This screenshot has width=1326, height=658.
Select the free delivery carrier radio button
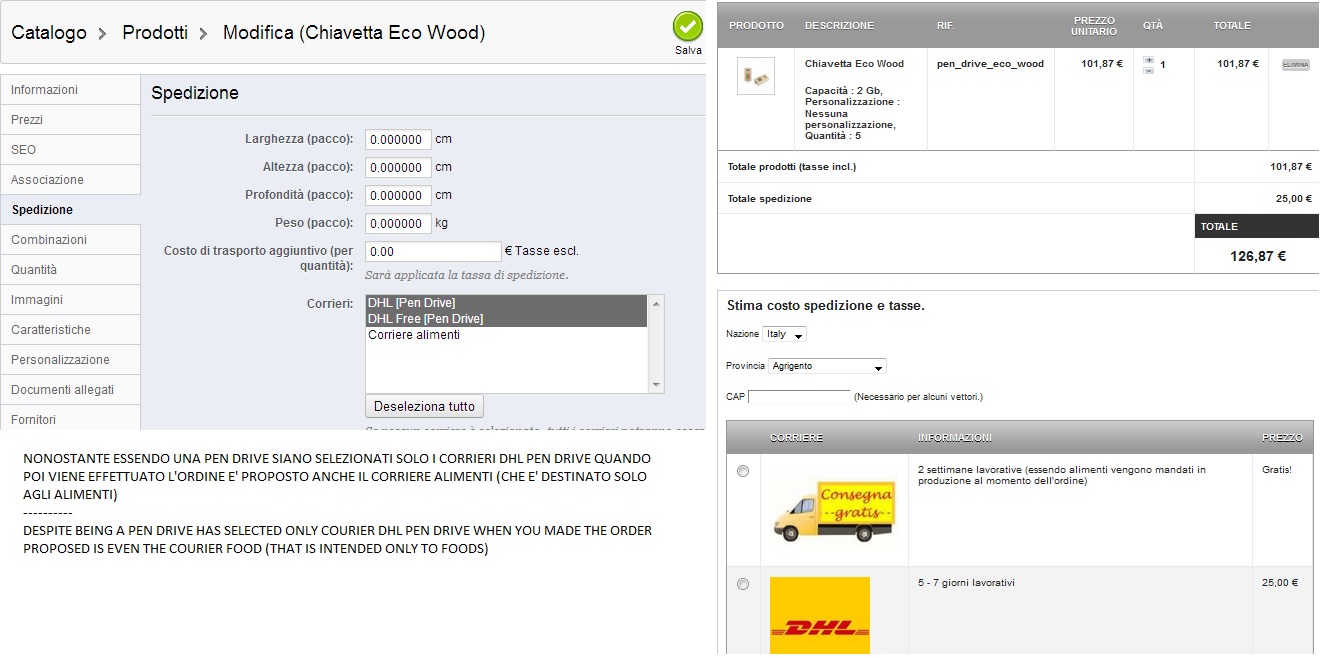tap(742, 471)
